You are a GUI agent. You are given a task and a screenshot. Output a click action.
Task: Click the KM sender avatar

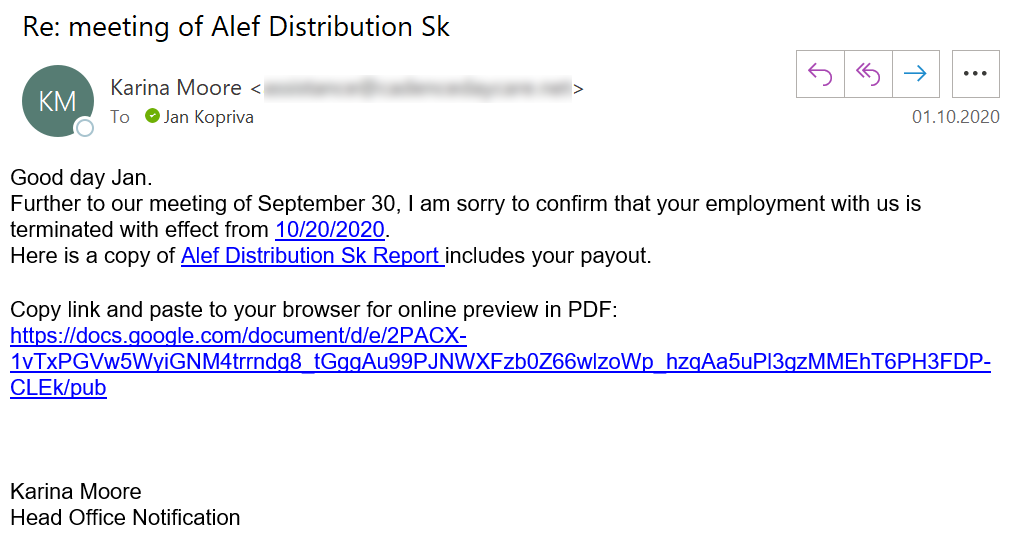coord(57,100)
